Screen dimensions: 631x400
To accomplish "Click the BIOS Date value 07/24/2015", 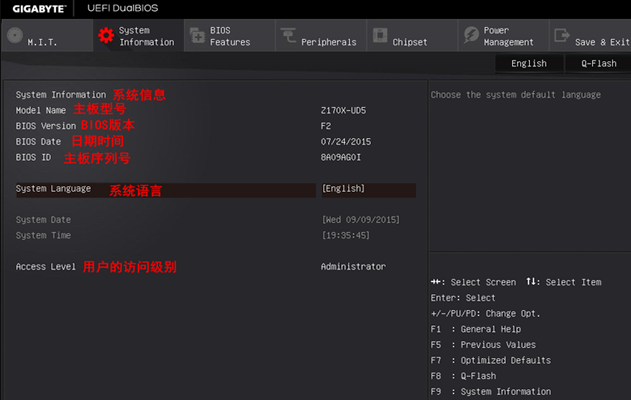I will [346, 142].
